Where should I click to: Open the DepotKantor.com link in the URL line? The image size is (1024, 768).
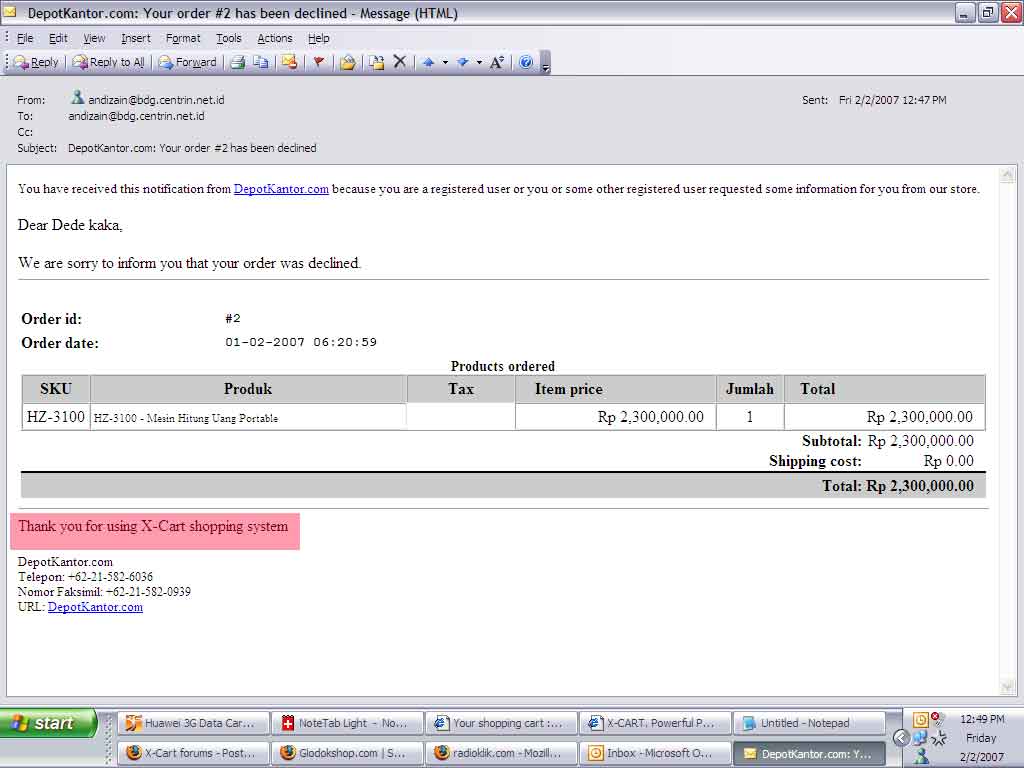[x=95, y=607]
